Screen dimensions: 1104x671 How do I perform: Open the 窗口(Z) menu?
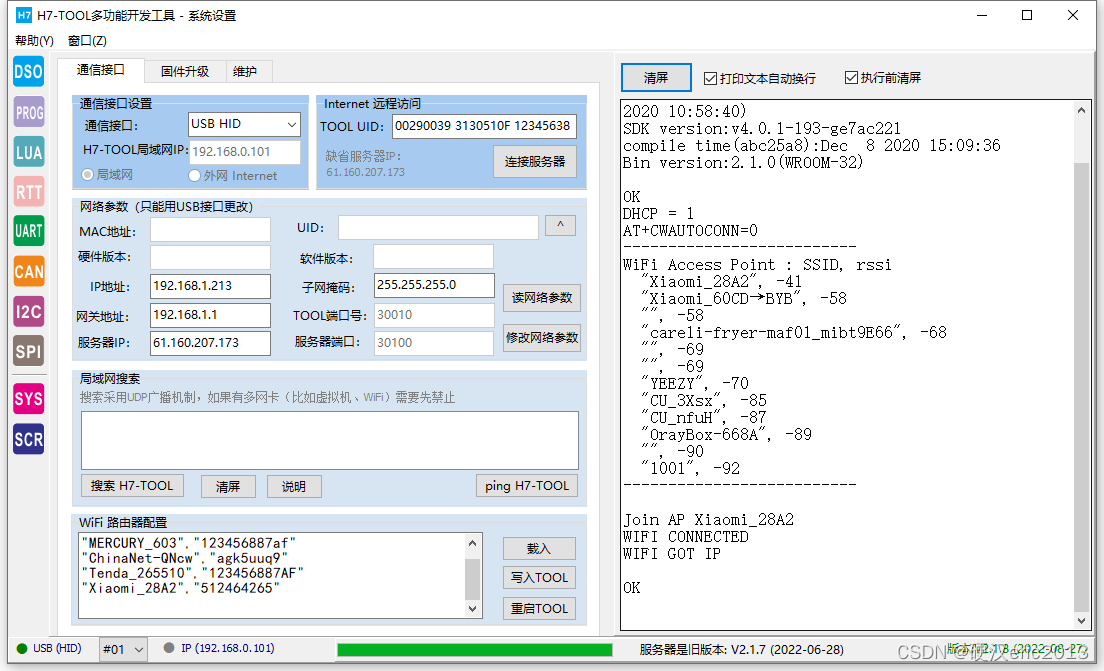coord(87,41)
